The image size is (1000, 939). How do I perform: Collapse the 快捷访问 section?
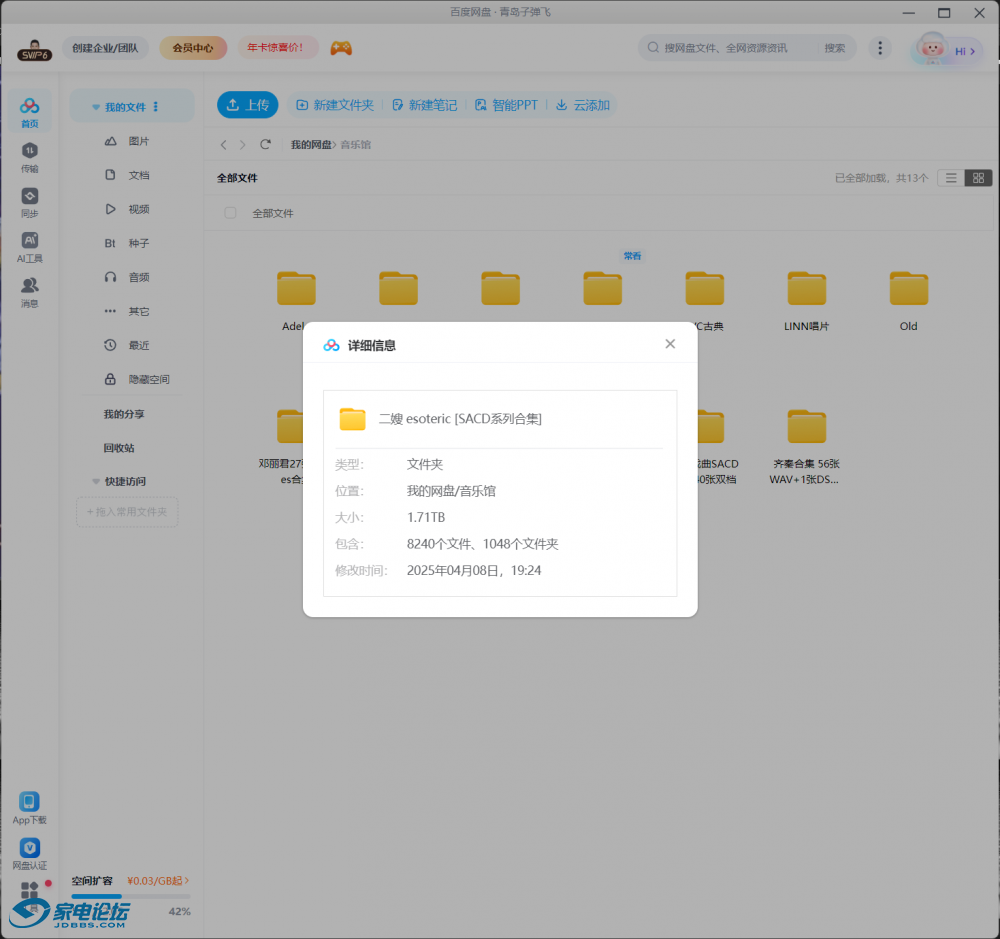[x=96, y=481]
